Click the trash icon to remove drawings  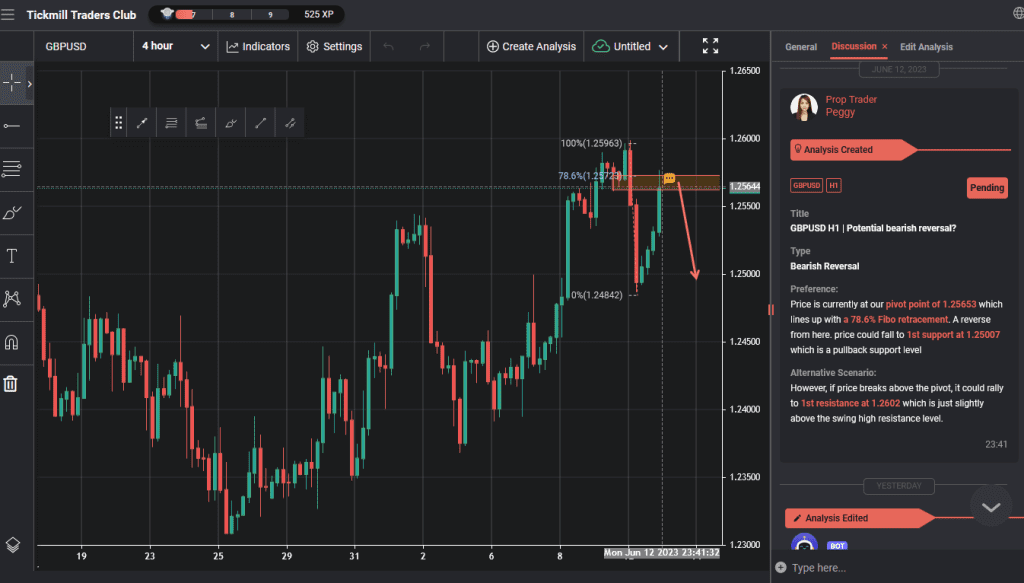(x=14, y=383)
